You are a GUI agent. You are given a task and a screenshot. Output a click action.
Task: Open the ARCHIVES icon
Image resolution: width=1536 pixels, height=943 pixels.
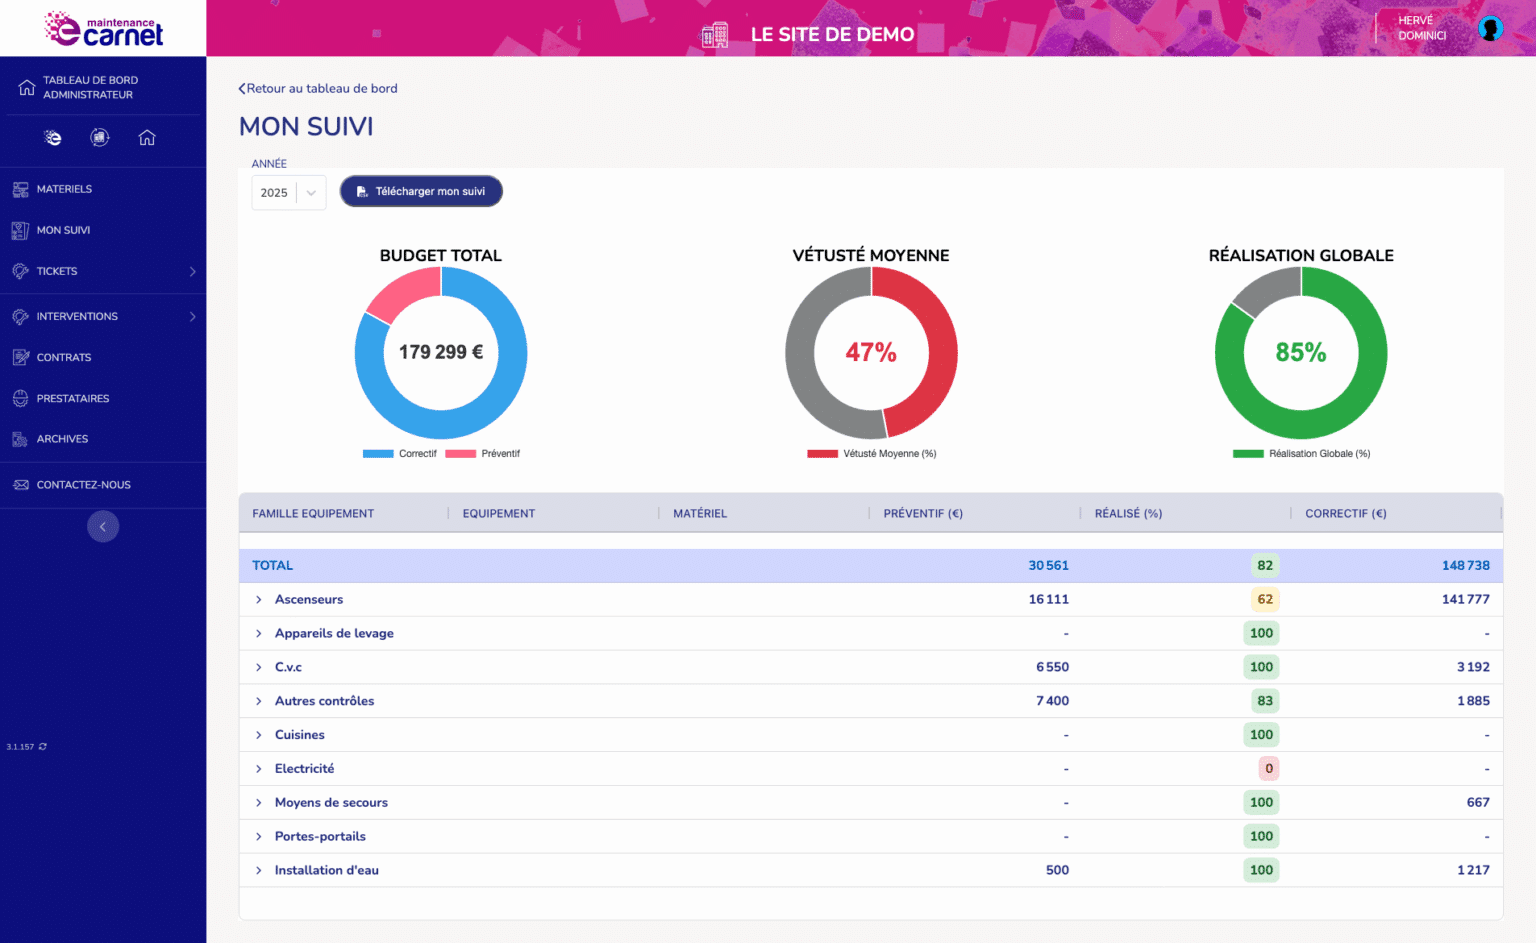tap(19, 438)
